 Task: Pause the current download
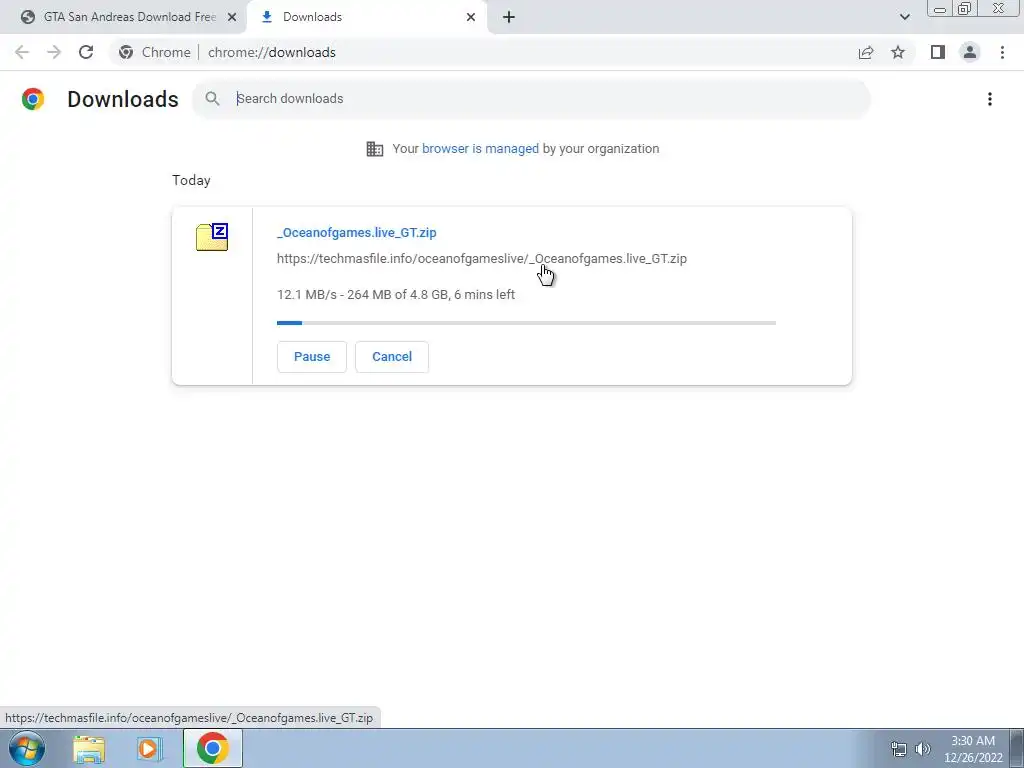[312, 357]
